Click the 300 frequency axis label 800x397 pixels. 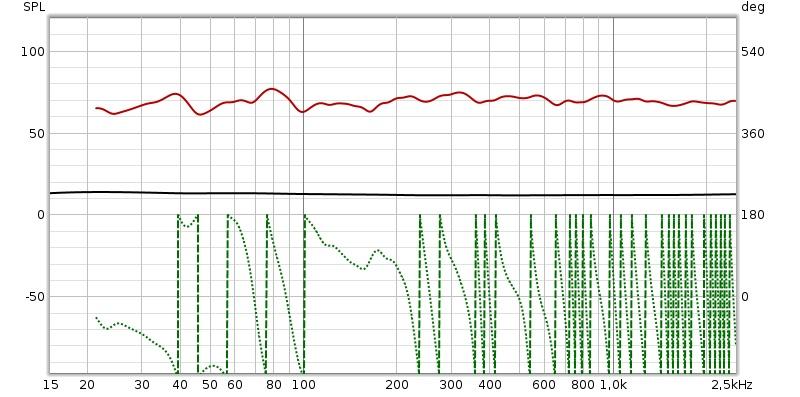tap(452, 384)
